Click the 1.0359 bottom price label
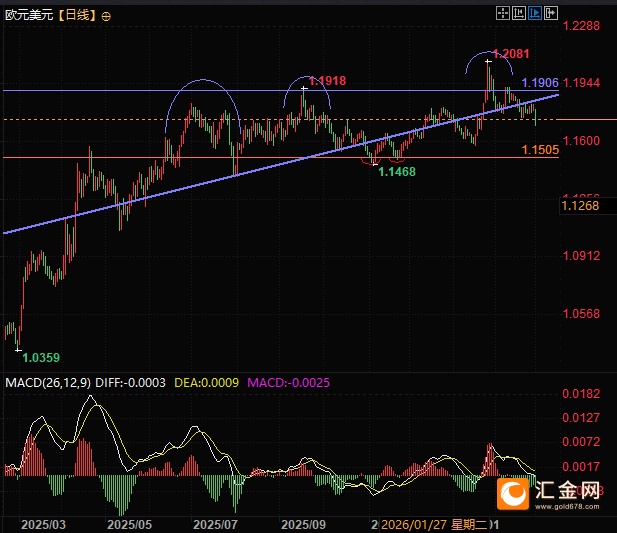Screen dimensions: 617x533 (x=41, y=358)
